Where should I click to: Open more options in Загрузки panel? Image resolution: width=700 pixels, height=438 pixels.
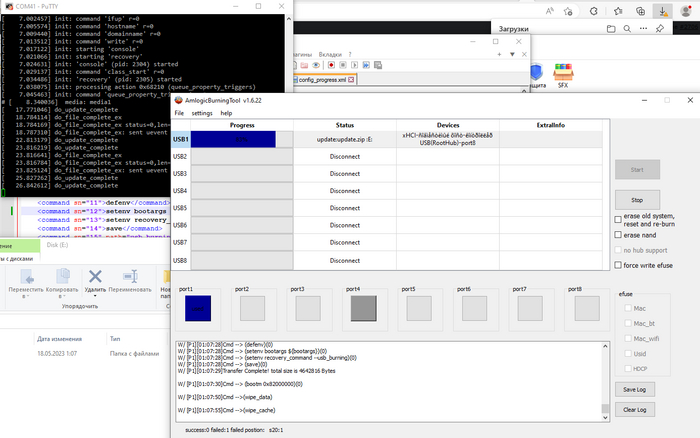click(643, 29)
